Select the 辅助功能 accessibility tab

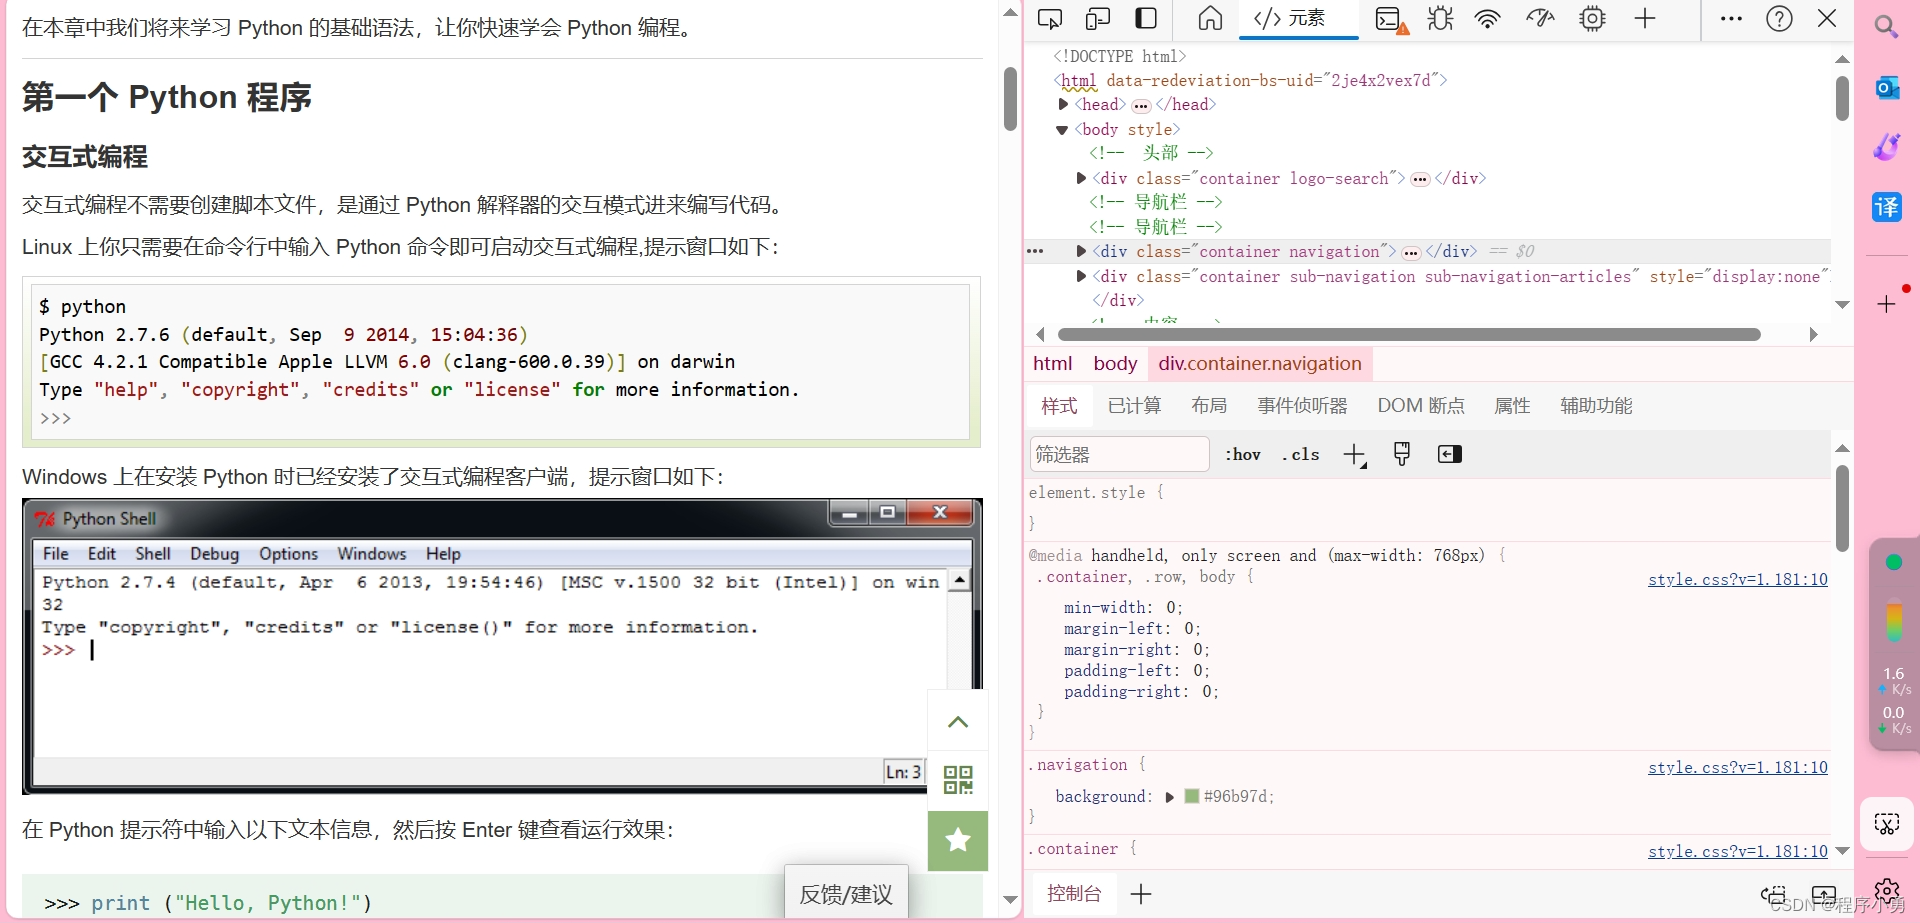pyautogui.click(x=1596, y=406)
